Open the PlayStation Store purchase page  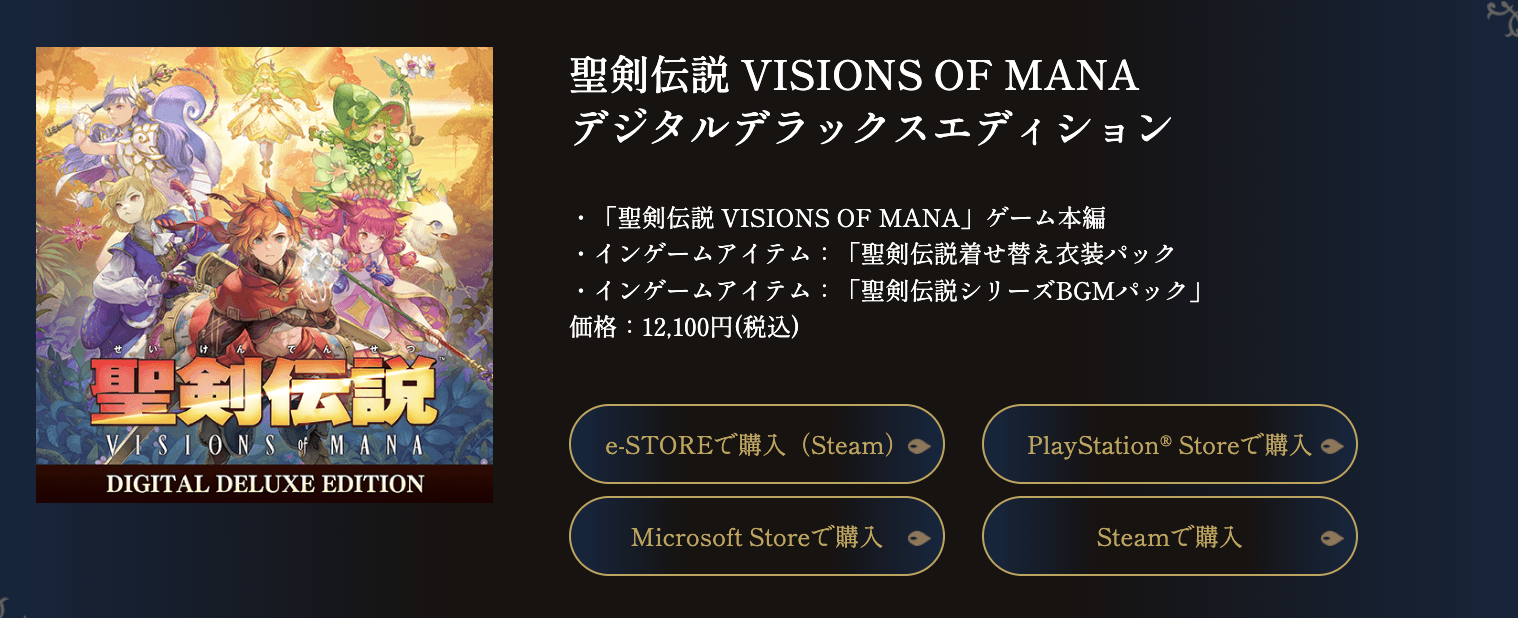1168,446
